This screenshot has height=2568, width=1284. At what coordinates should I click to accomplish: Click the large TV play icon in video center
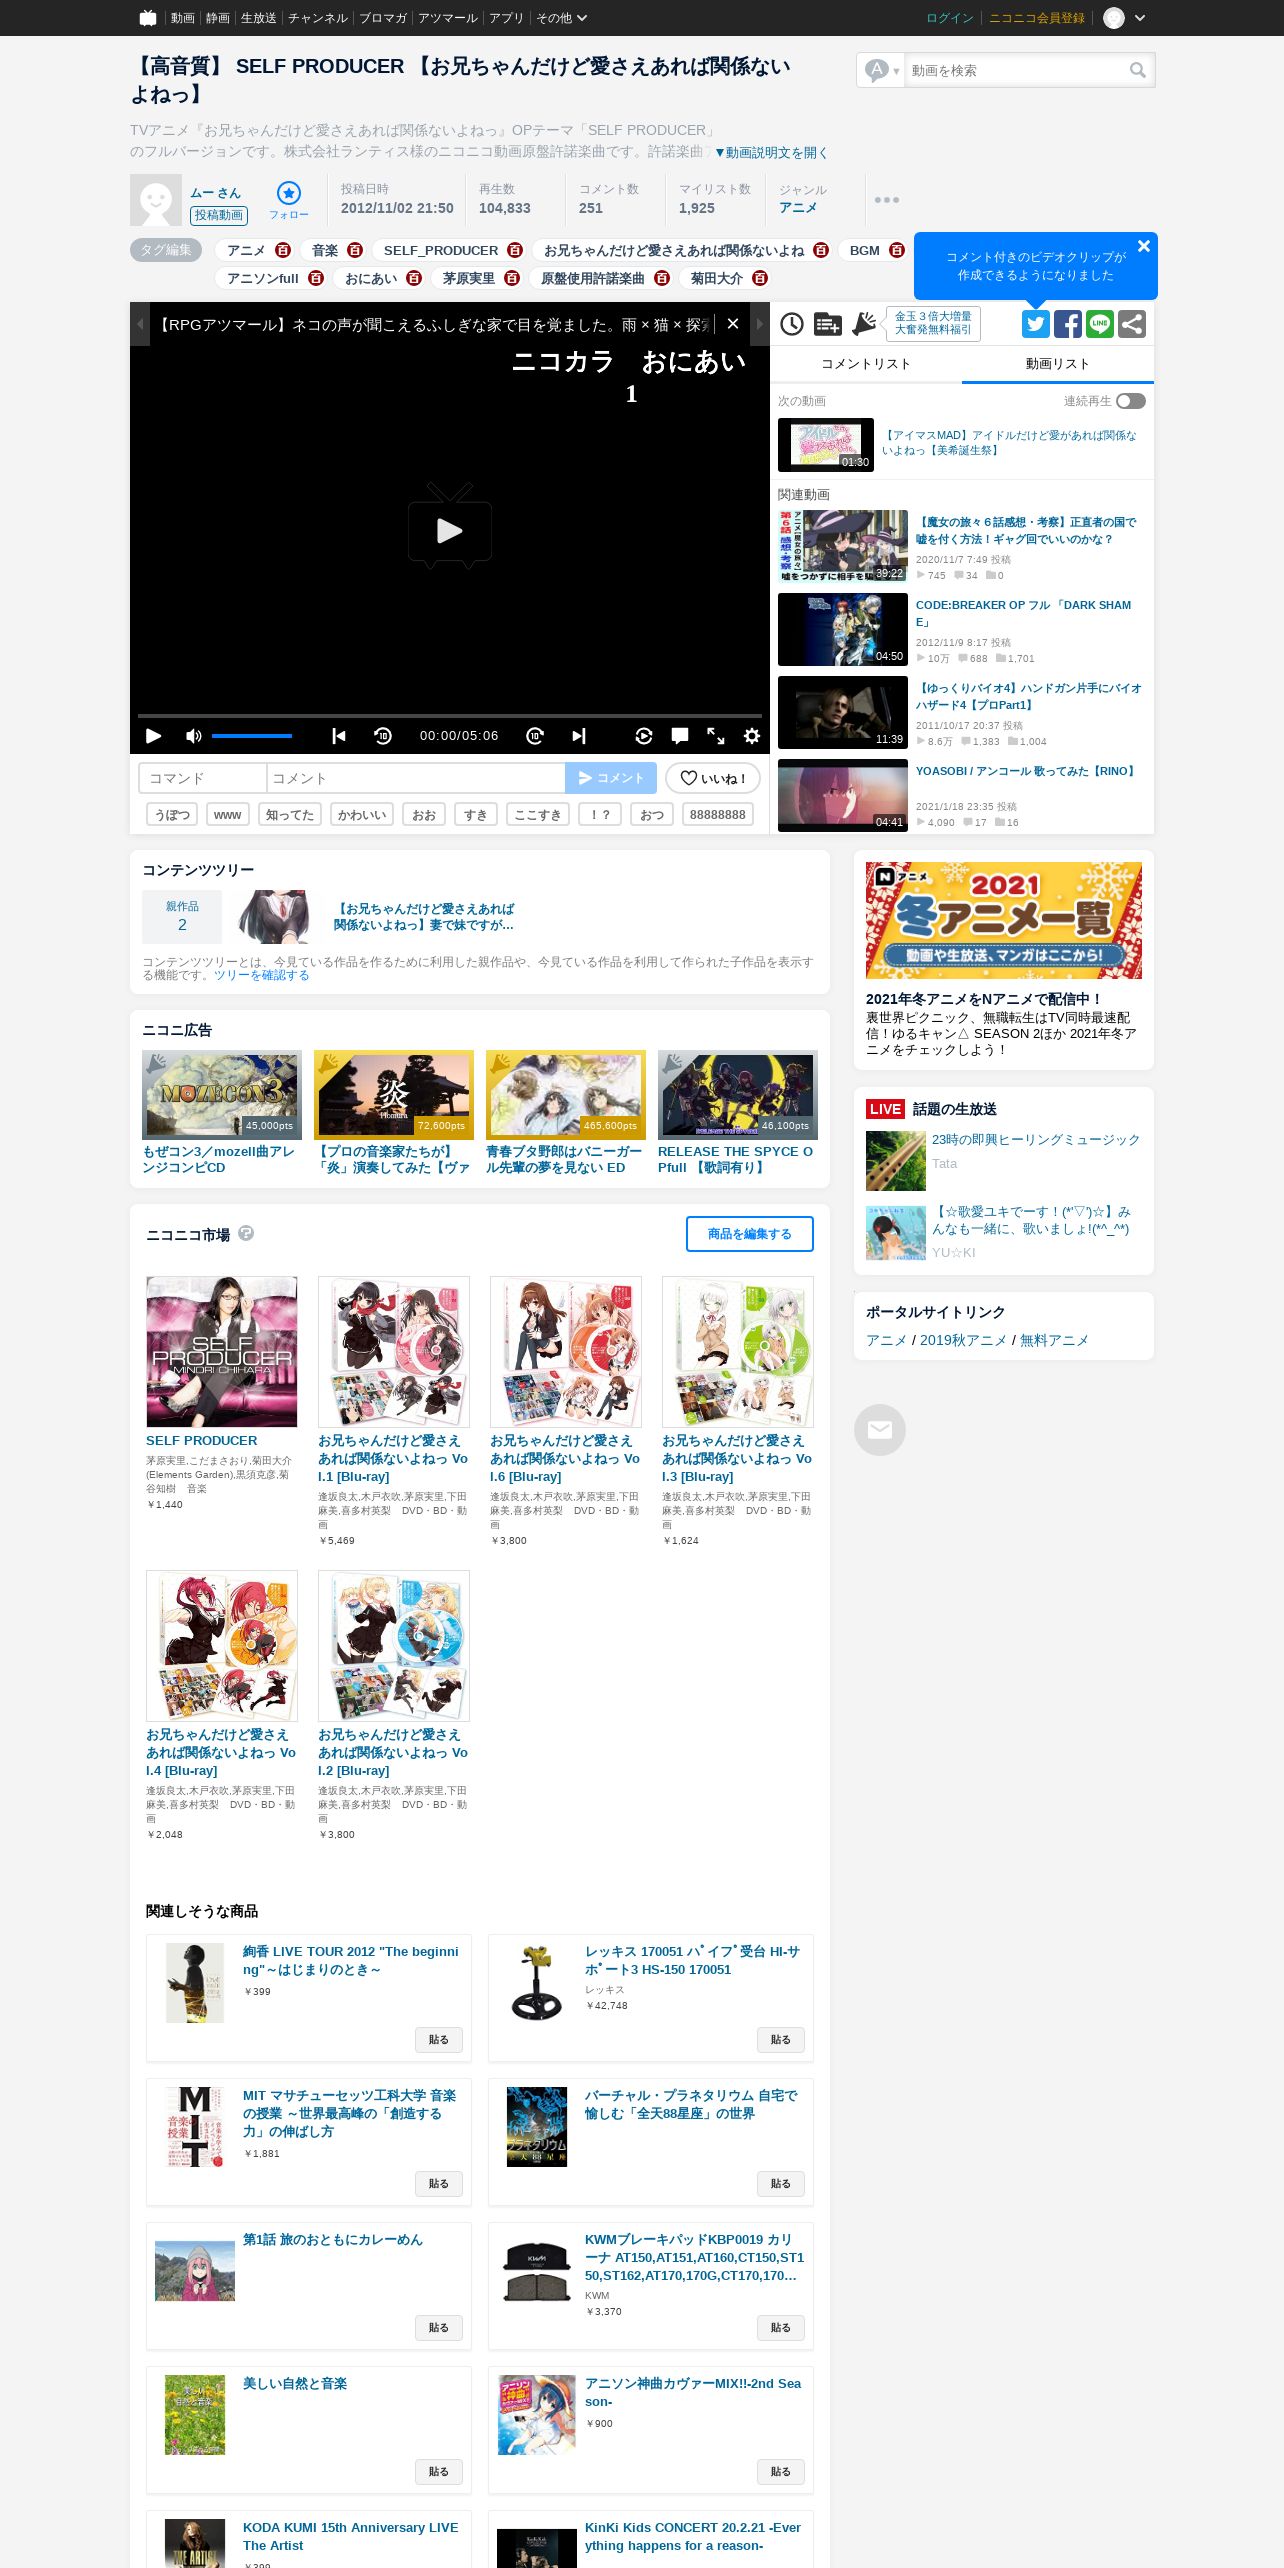pyautogui.click(x=450, y=526)
